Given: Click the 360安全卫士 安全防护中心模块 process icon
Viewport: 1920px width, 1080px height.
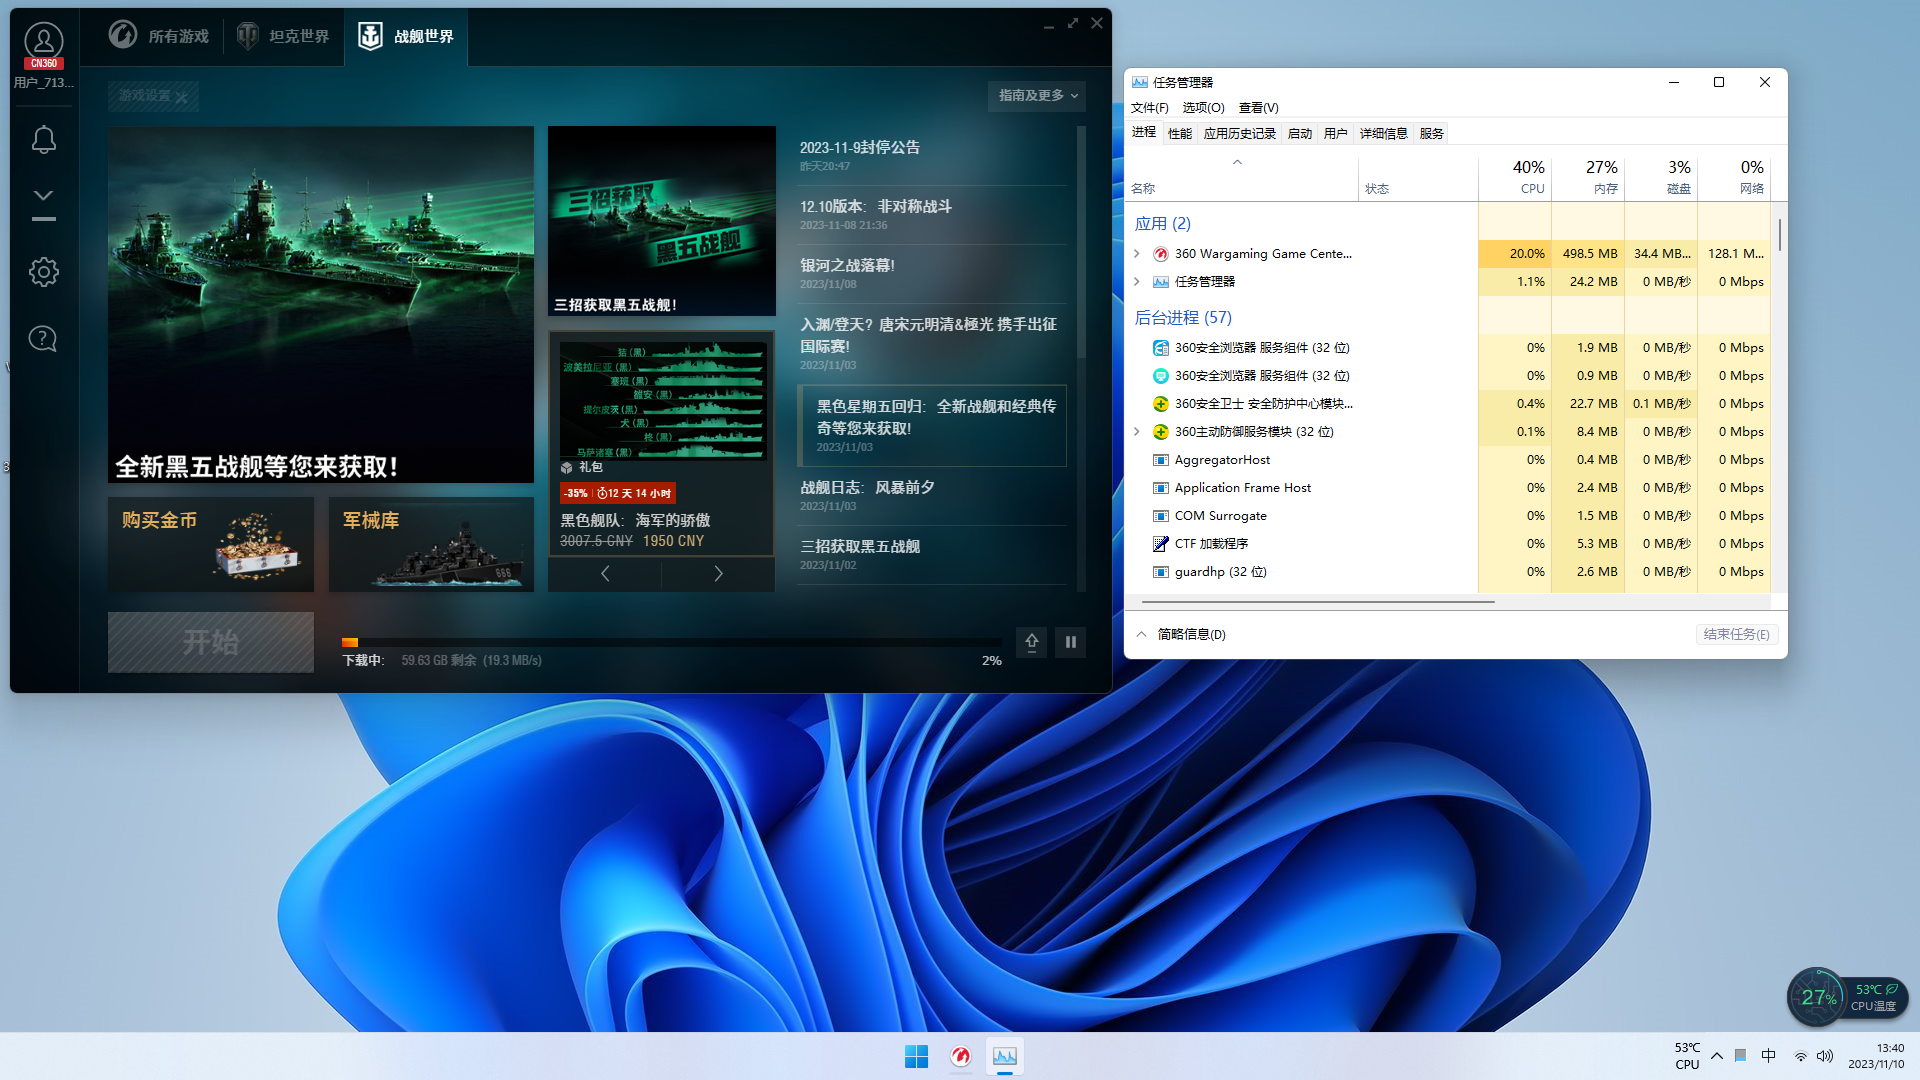Looking at the screenshot, I should point(1160,404).
